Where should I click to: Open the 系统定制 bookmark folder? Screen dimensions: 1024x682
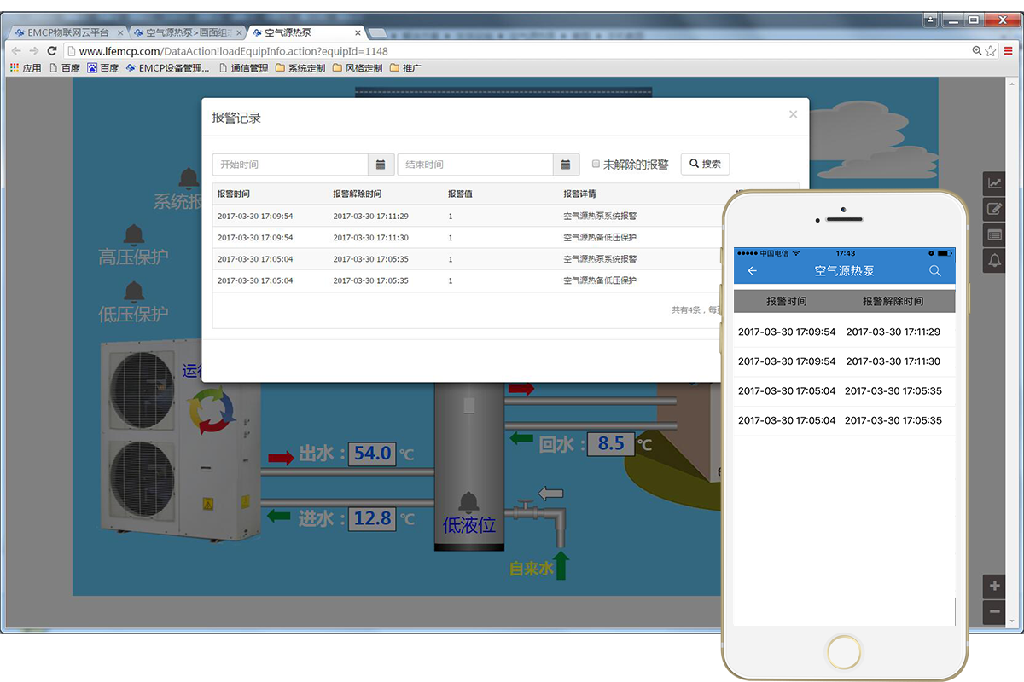click(300, 68)
